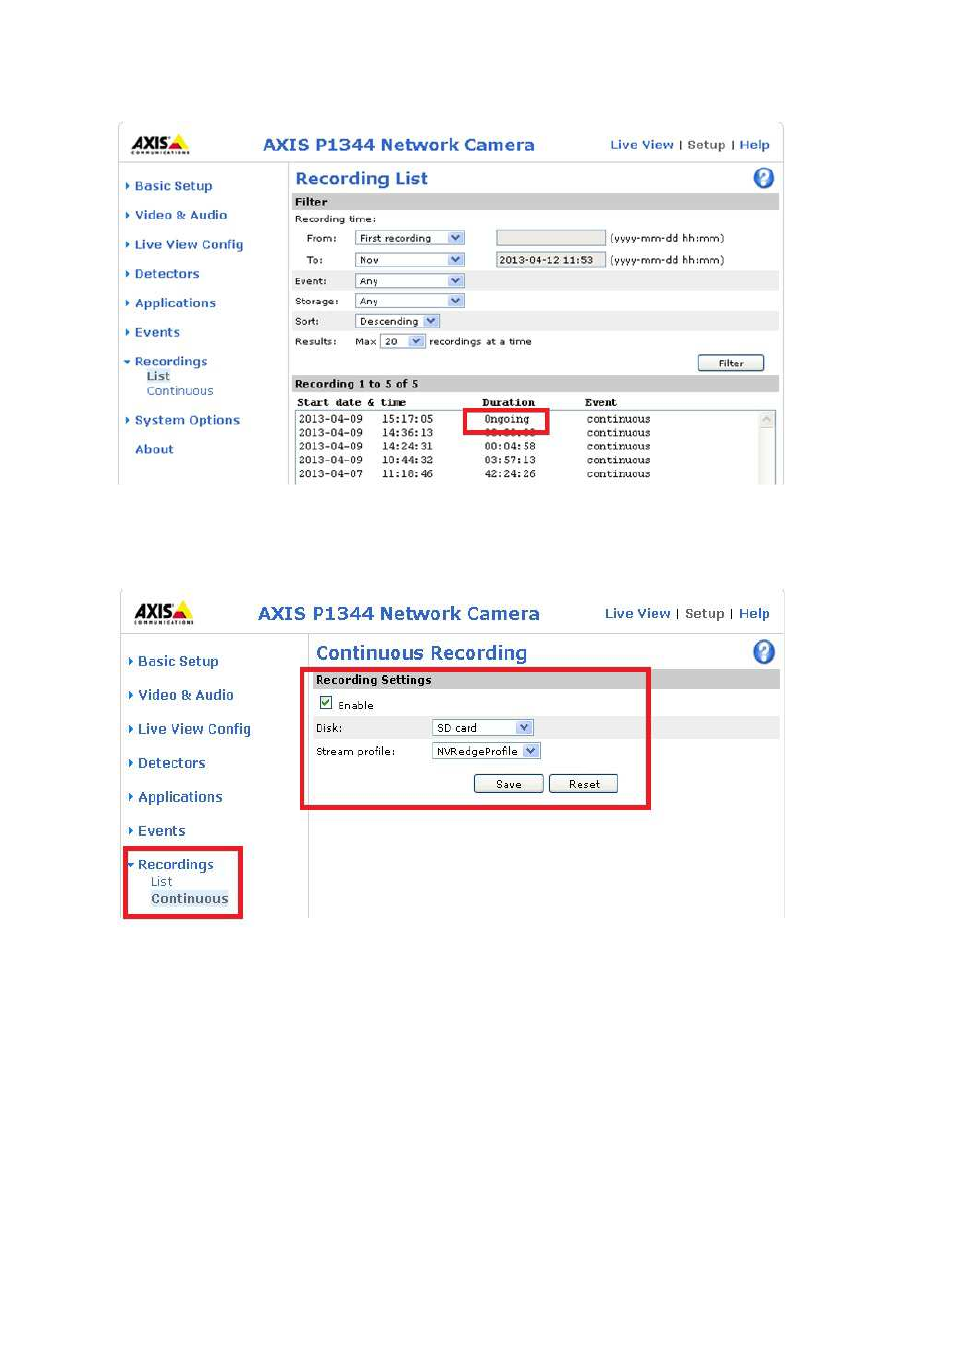
Task: Expand System Options in sidebar
Action: click(187, 420)
